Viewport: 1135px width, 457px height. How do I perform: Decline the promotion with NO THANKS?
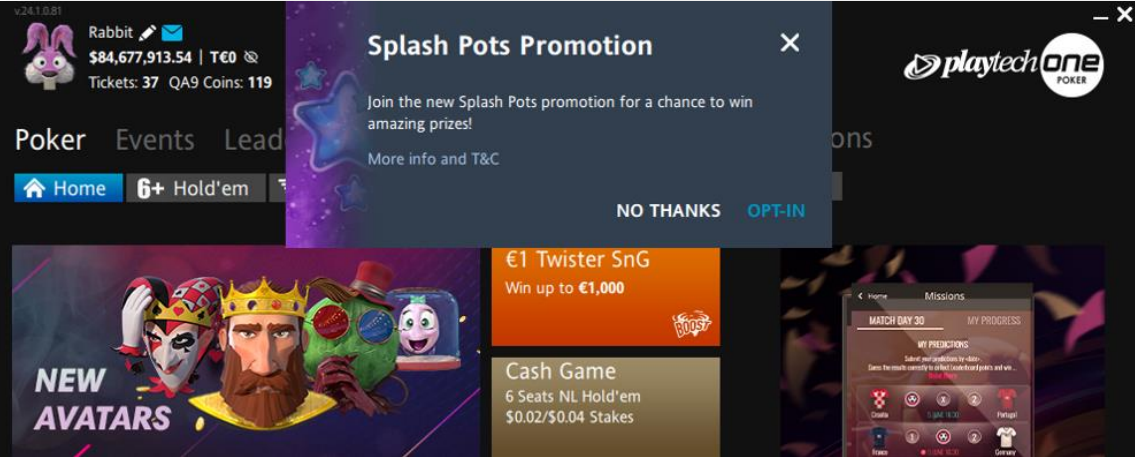[668, 211]
